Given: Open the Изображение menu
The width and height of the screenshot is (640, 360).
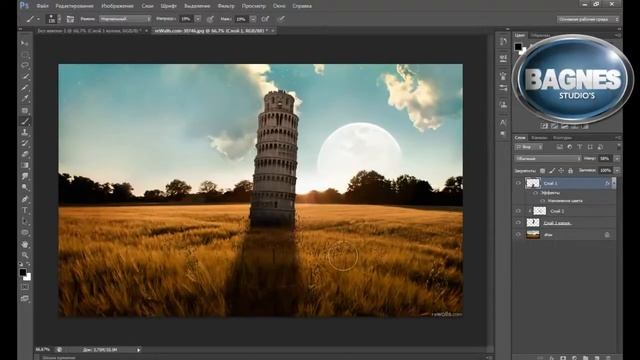Looking at the screenshot, I should (x=117, y=6).
